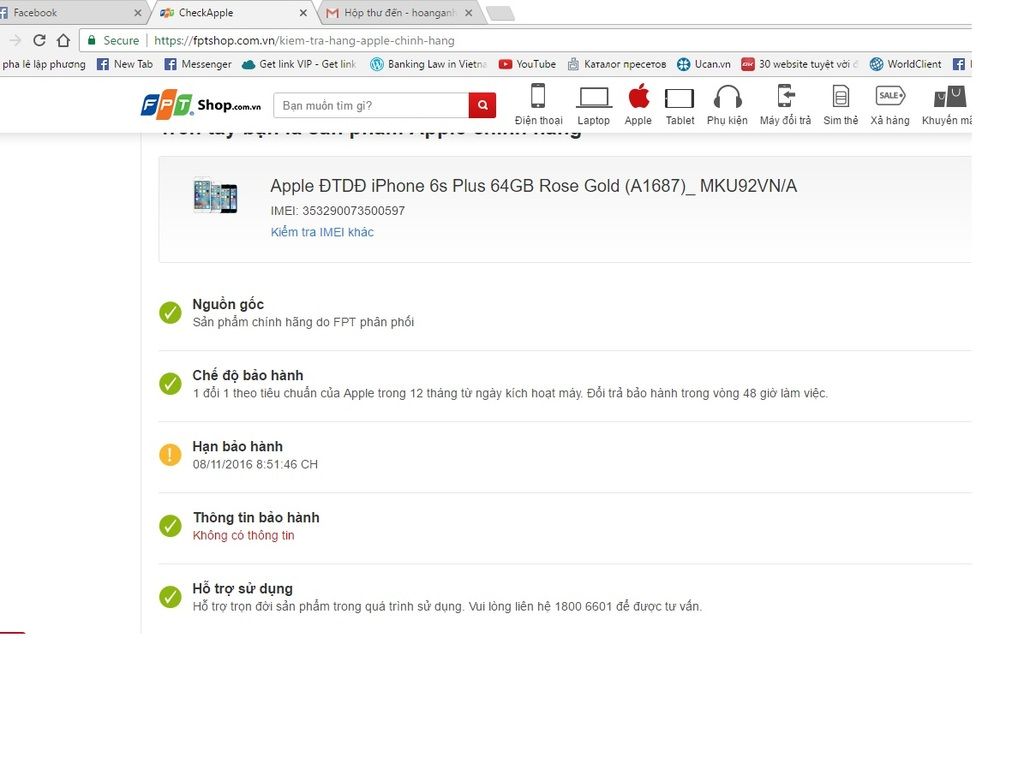Click the Secure padlock site info

tap(114, 40)
